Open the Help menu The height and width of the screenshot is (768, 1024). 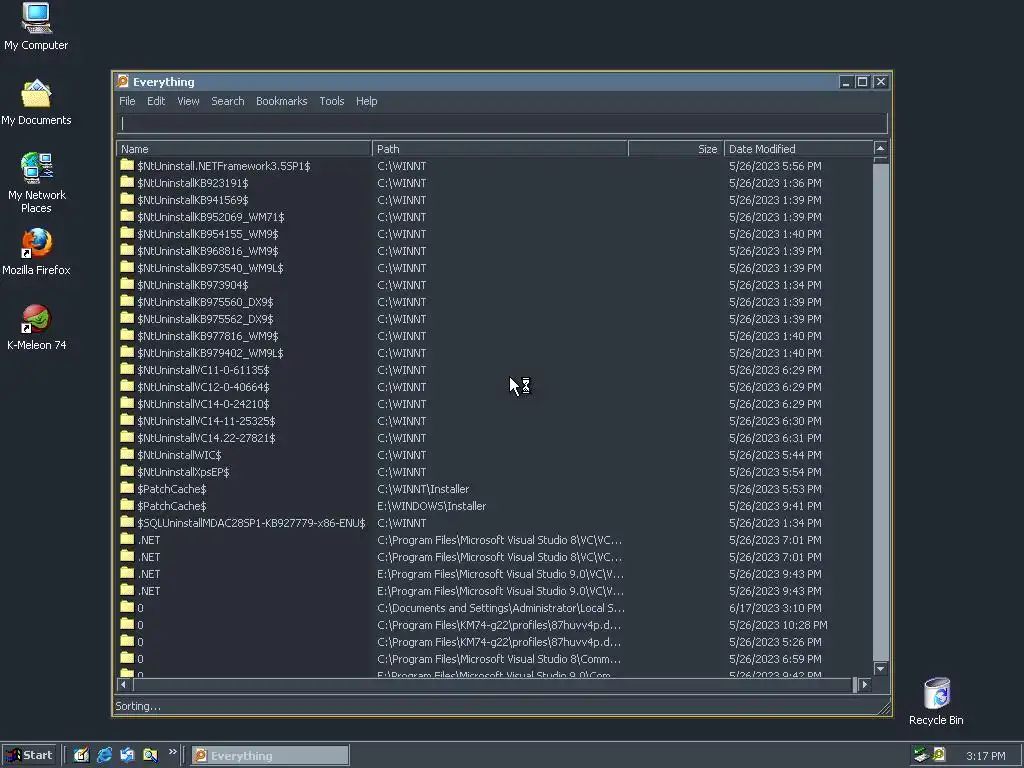coord(366,101)
